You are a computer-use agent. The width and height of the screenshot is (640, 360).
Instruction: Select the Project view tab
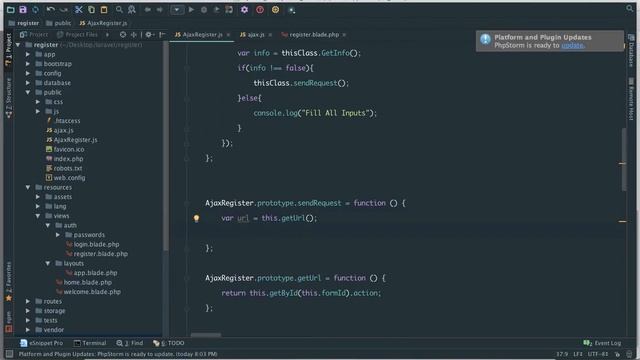point(34,35)
